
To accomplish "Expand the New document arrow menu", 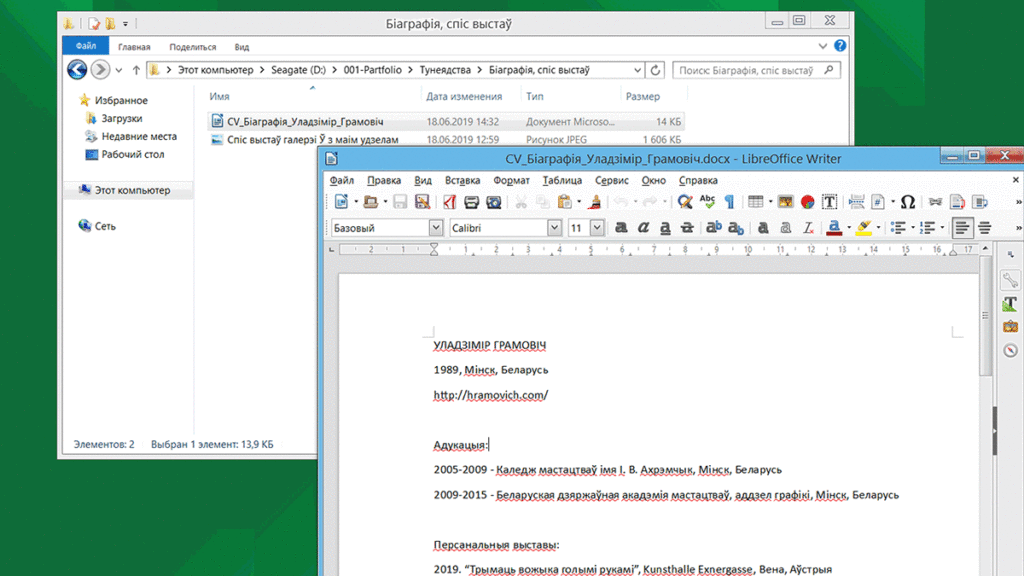I will point(356,202).
